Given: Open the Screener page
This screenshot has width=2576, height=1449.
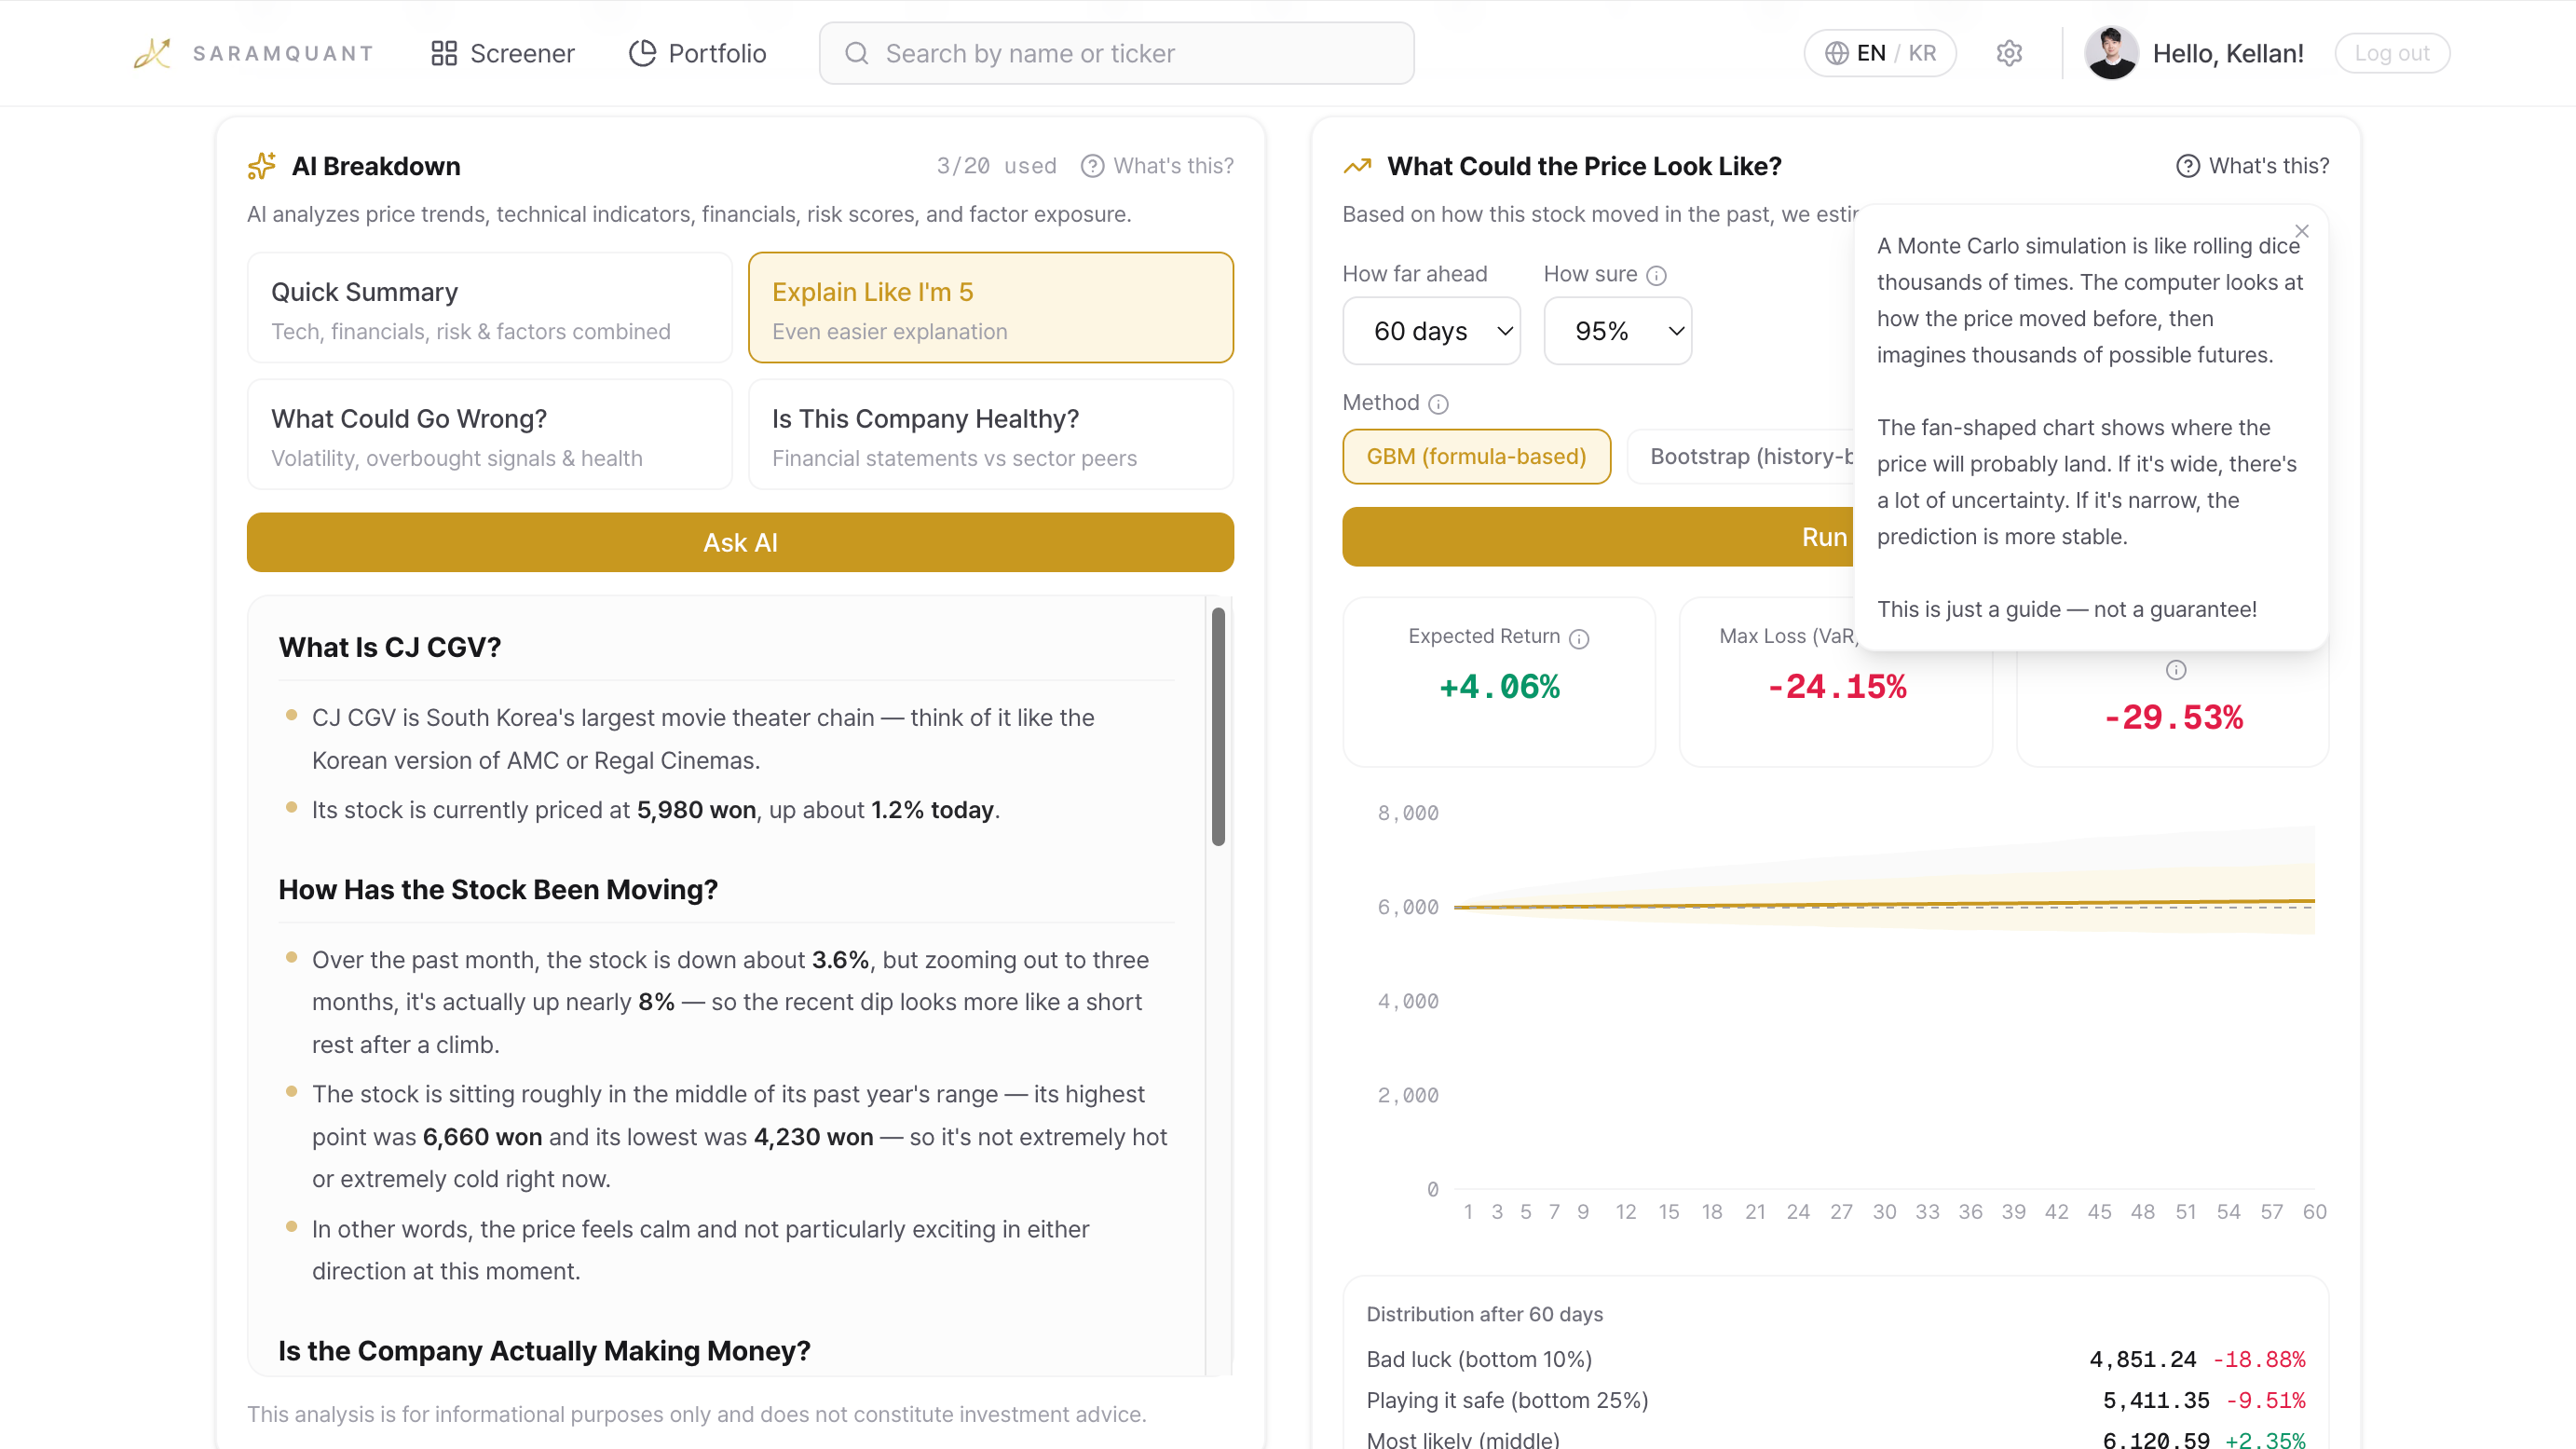Looking at the screenshot, I should (x=503, y=53).
